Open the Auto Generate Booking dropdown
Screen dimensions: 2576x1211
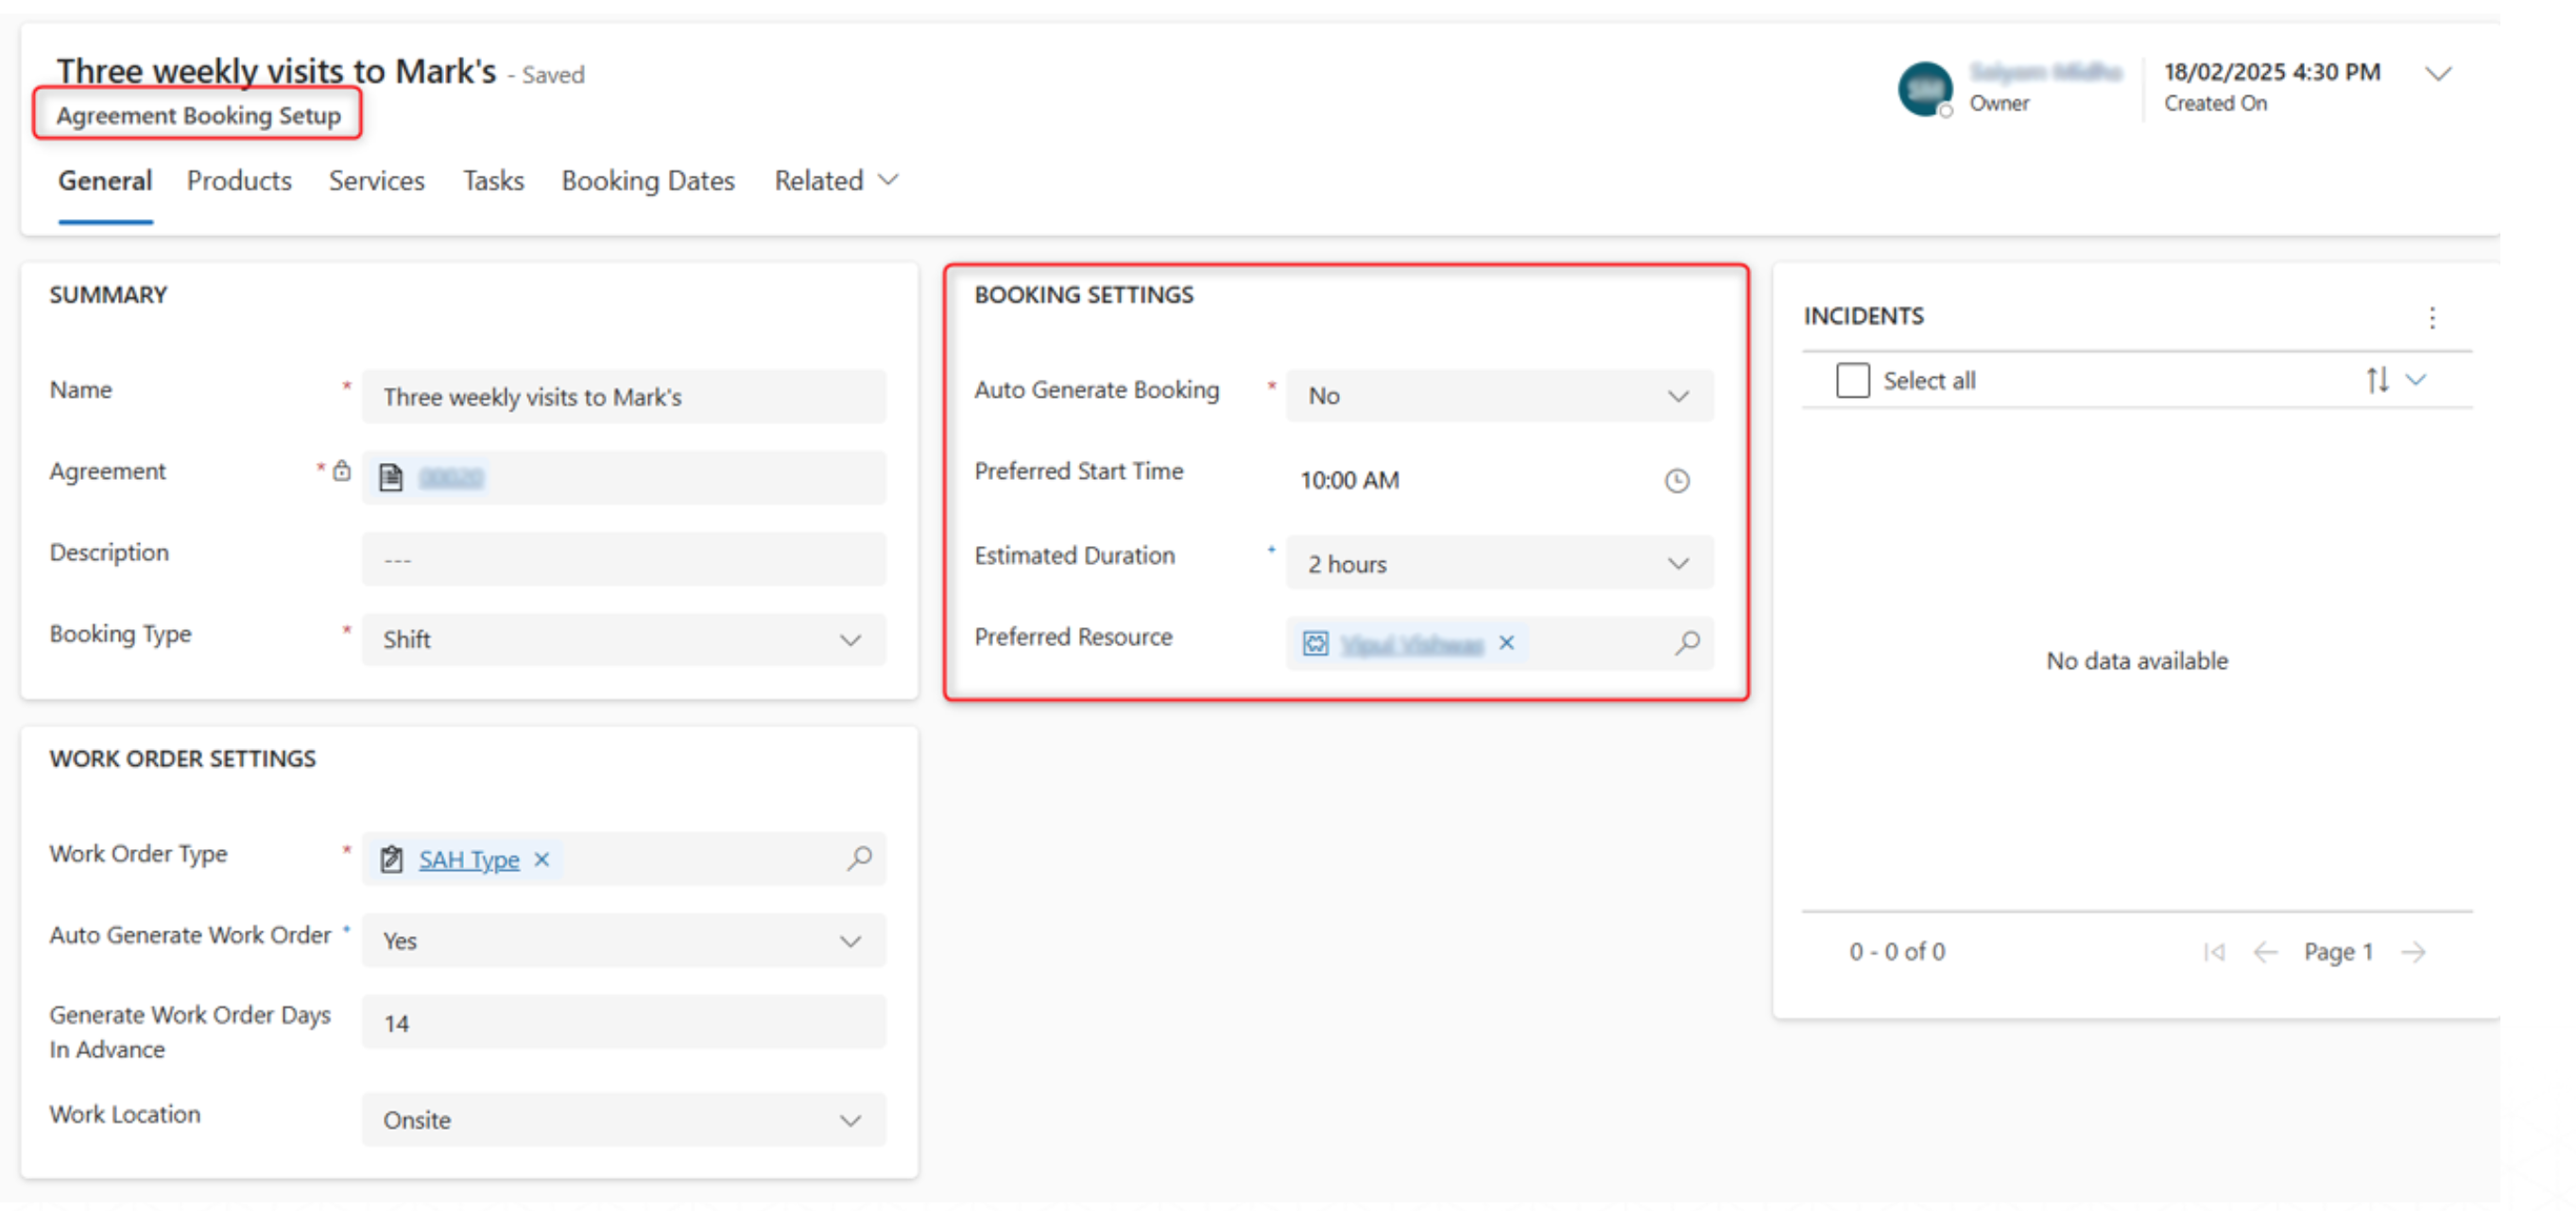point(1498,396)
